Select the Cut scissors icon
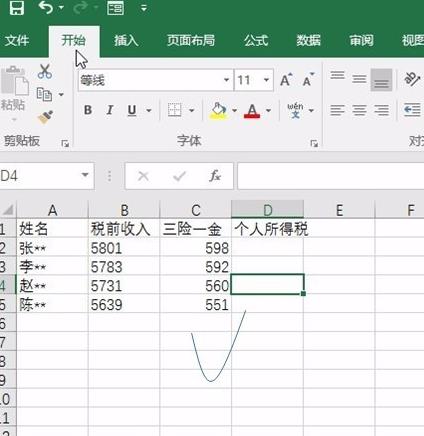 (x=45, y=71)
